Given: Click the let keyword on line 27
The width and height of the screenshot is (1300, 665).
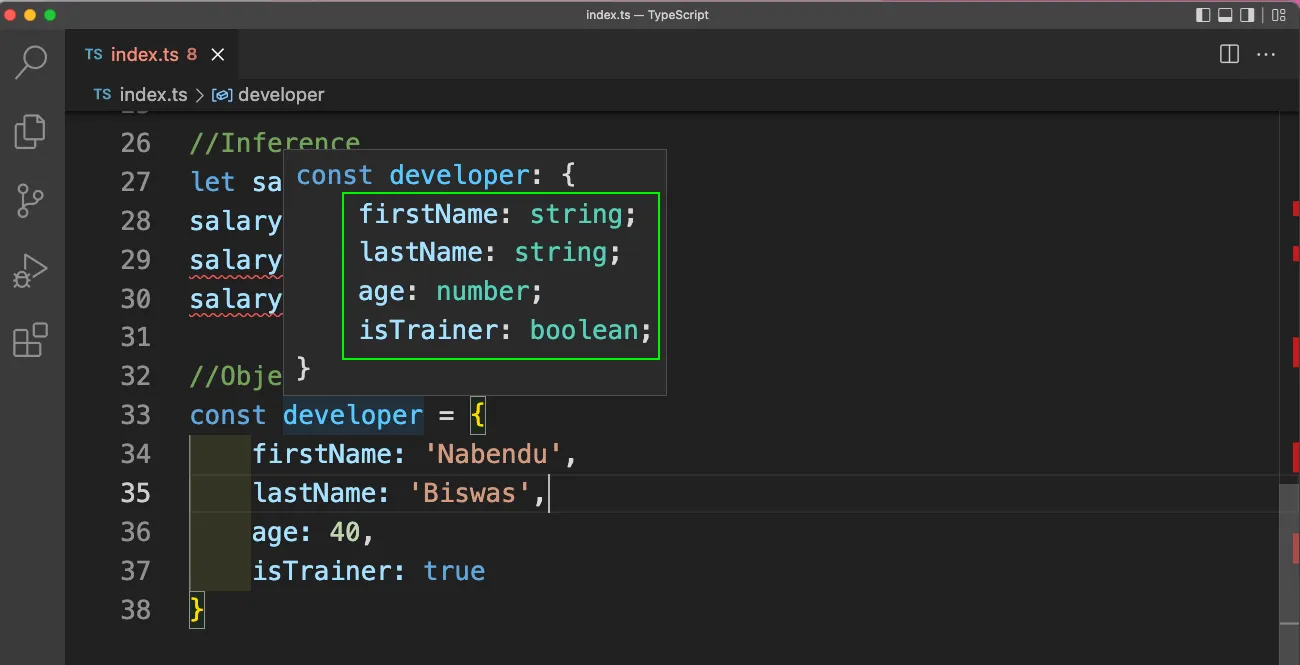Looking at the screenshot, I should pos(213,182).
